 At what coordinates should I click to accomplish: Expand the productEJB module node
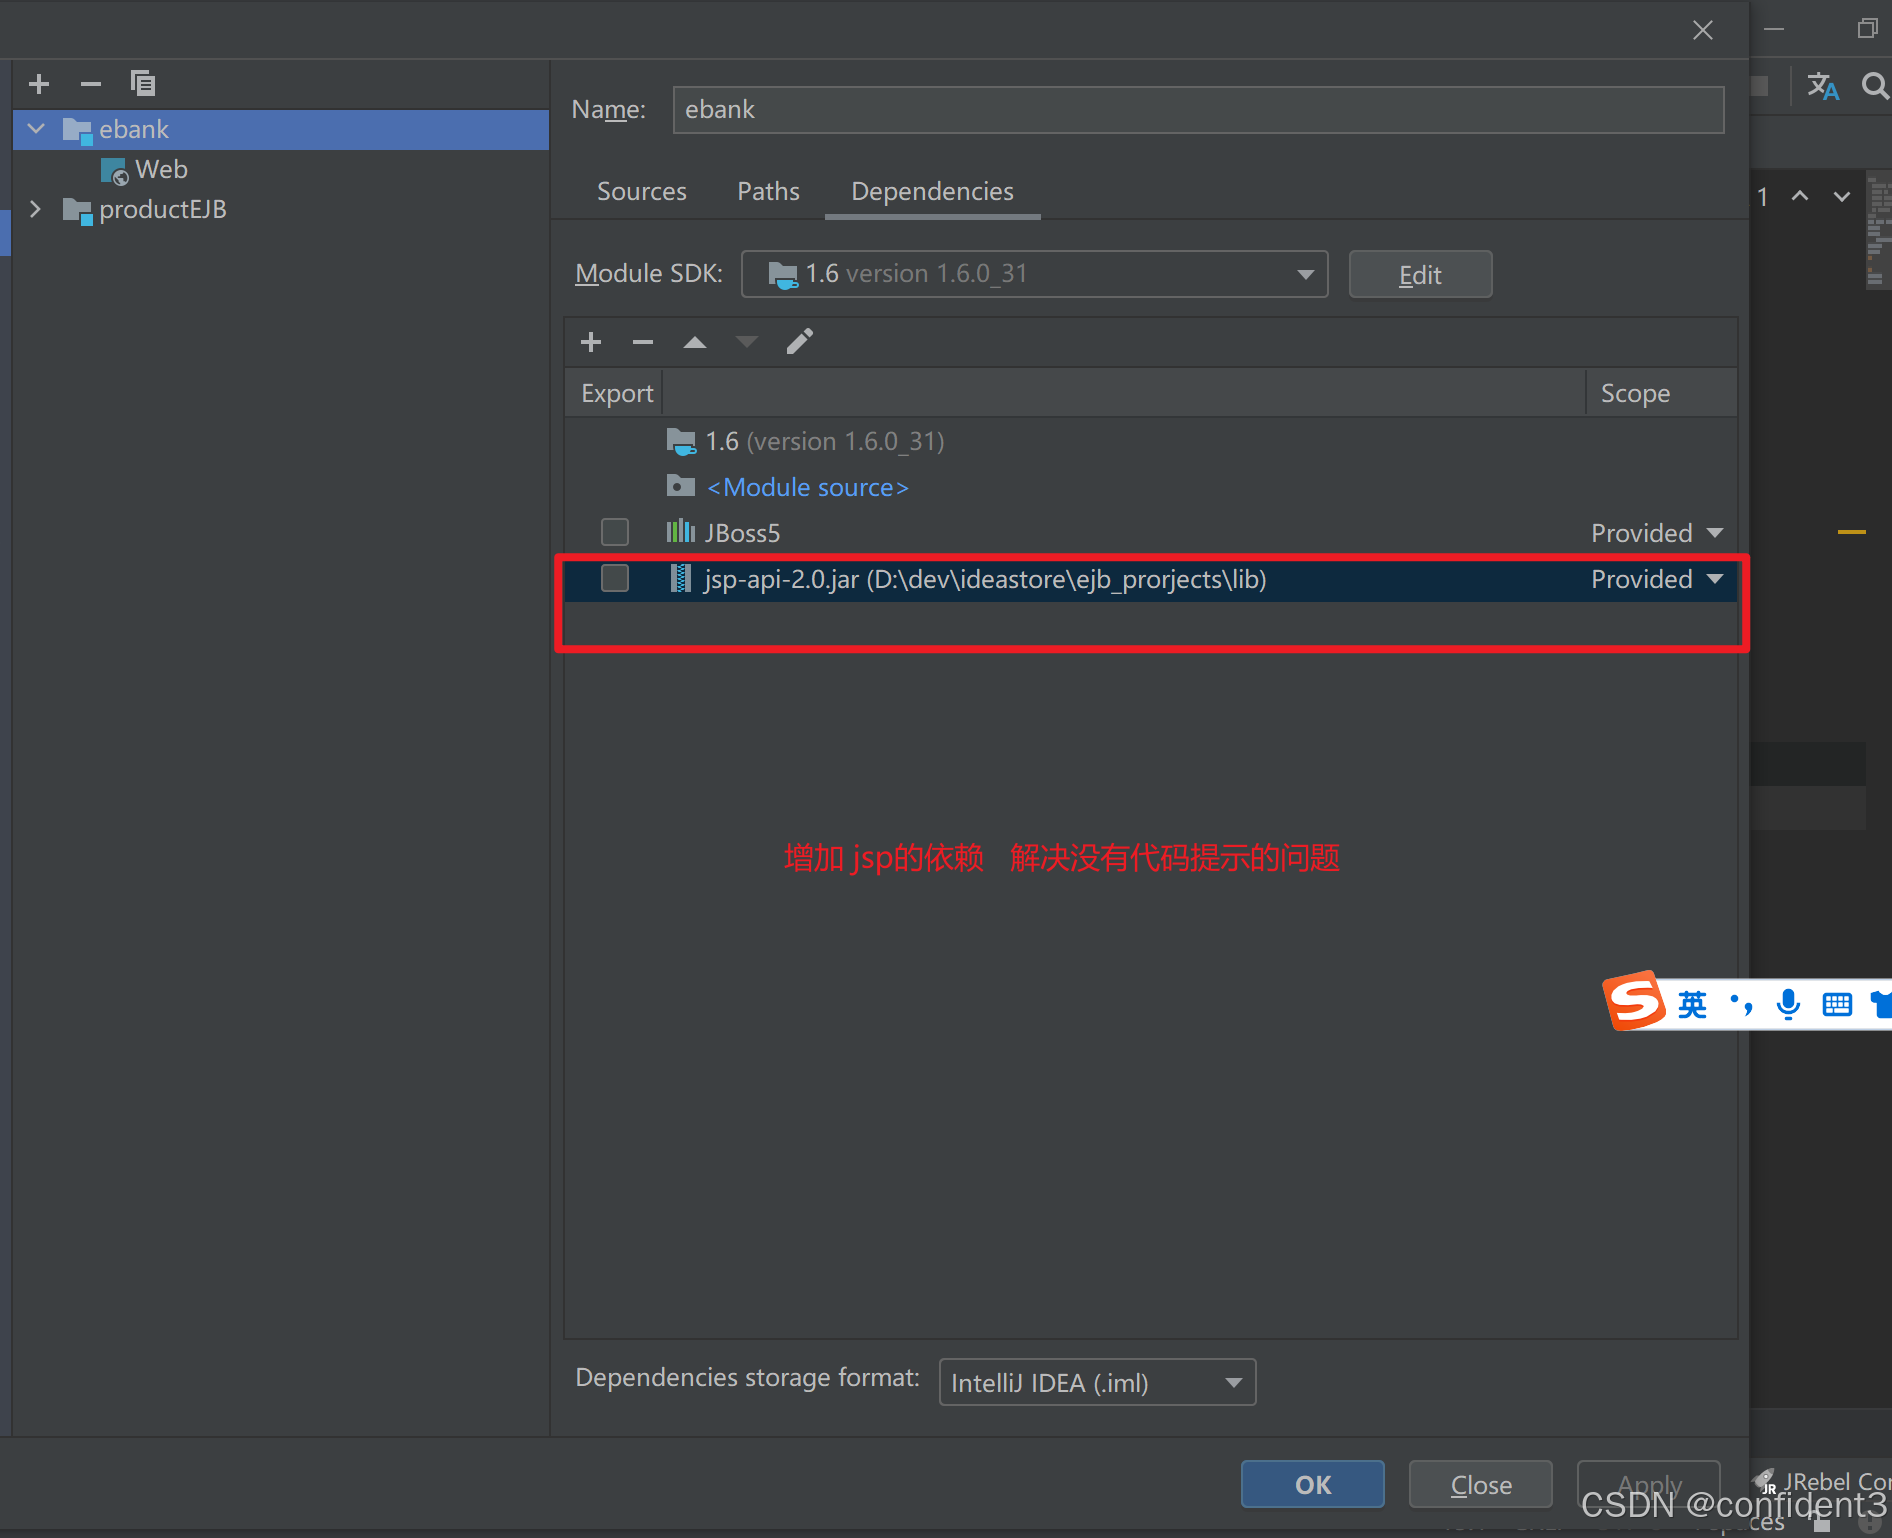35,209
